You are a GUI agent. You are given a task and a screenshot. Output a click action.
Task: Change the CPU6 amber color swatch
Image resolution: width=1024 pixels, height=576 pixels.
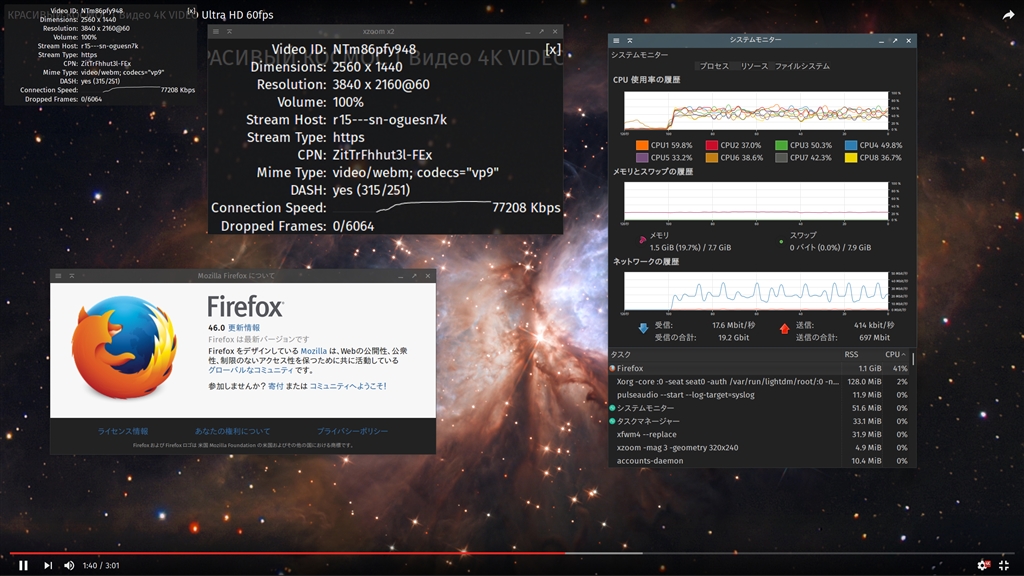pyautogui.click(x=712, y=157)
